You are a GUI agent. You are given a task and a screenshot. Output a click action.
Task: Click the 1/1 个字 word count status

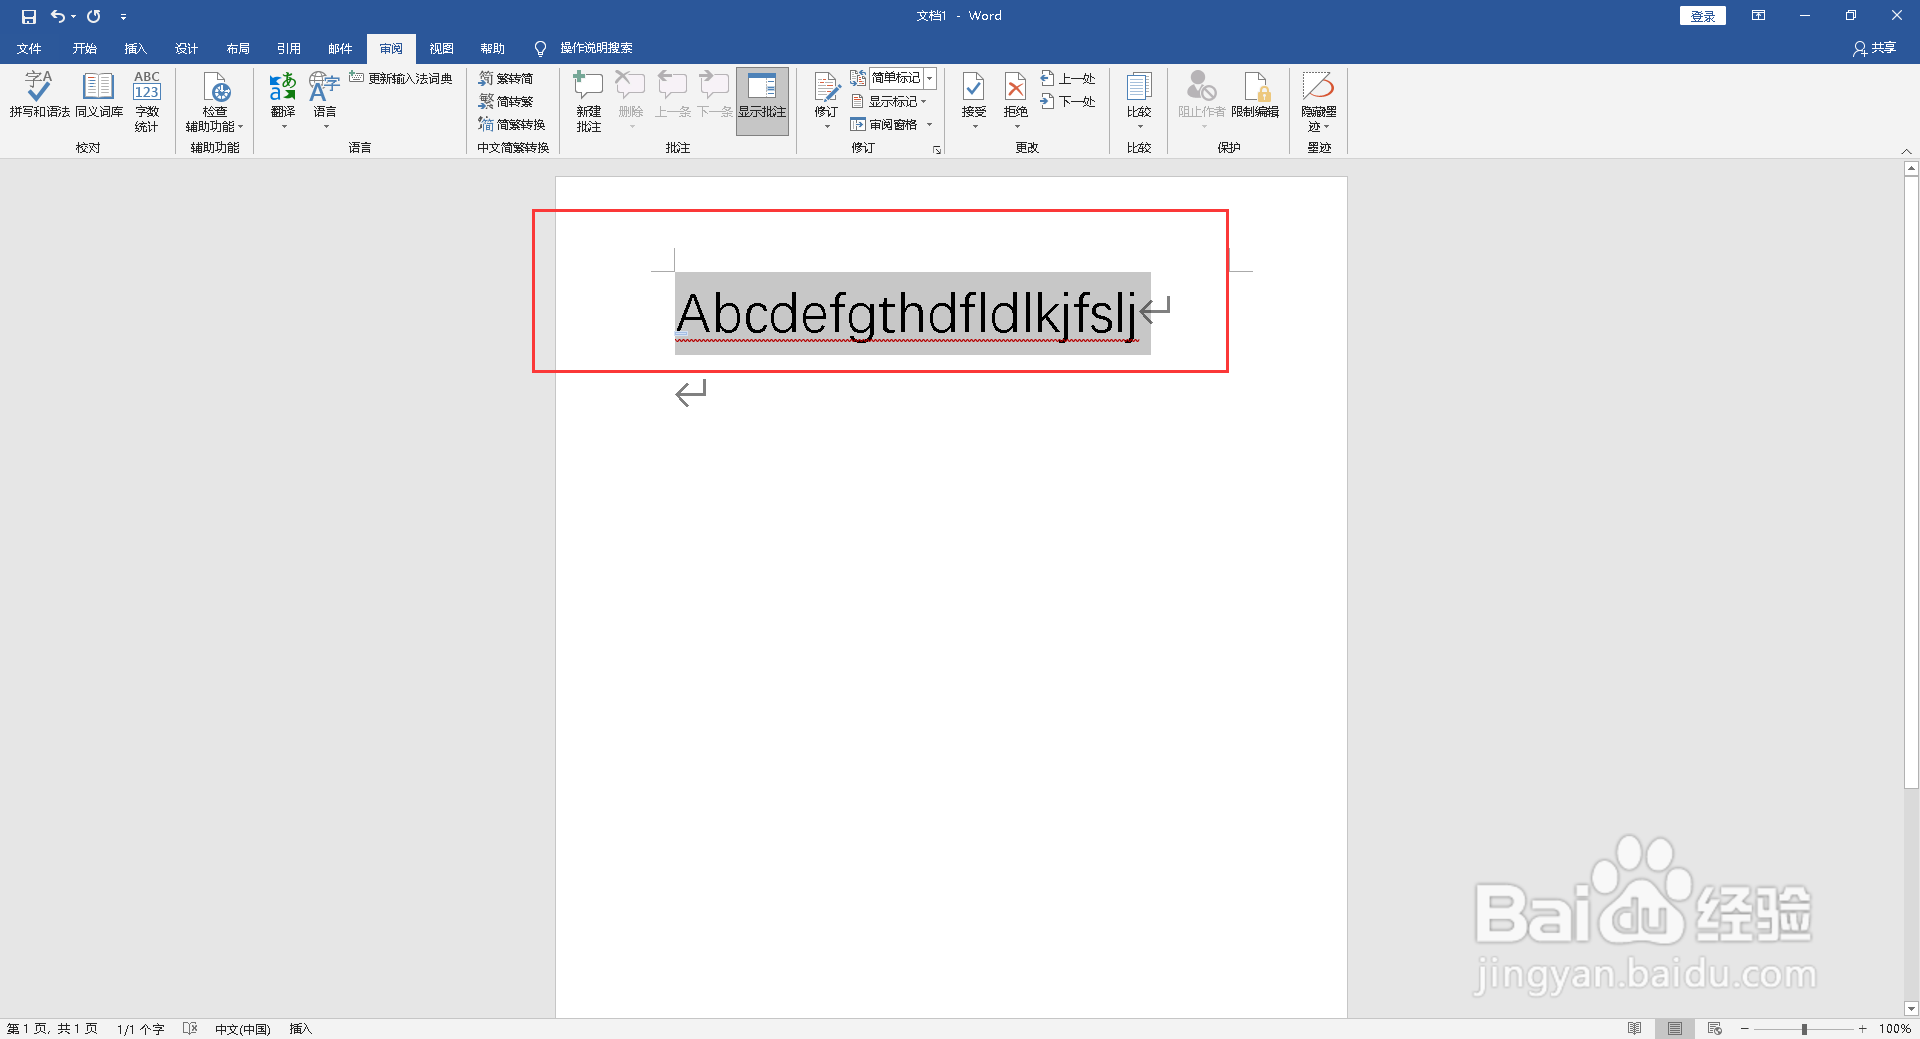pos(140,1029)
